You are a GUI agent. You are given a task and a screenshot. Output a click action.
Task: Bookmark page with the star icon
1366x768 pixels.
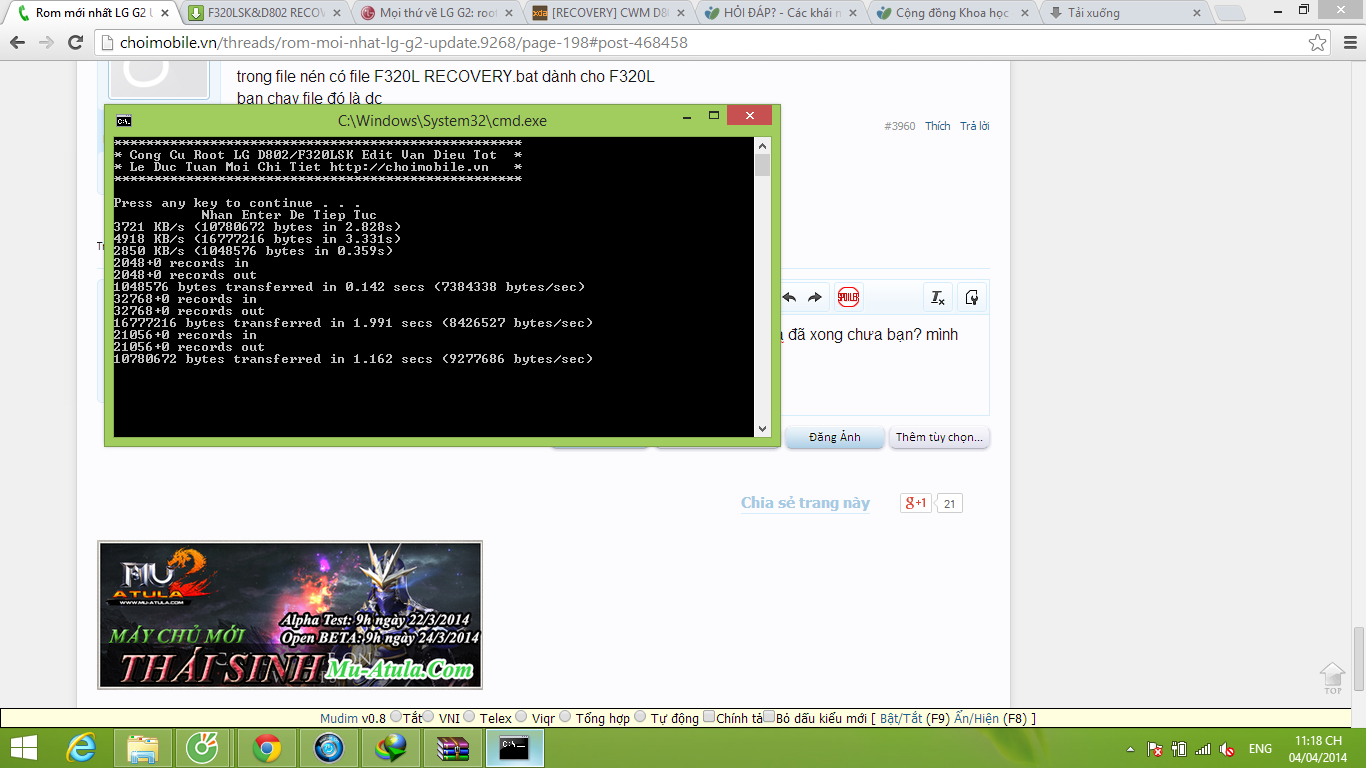(1318, 43)
